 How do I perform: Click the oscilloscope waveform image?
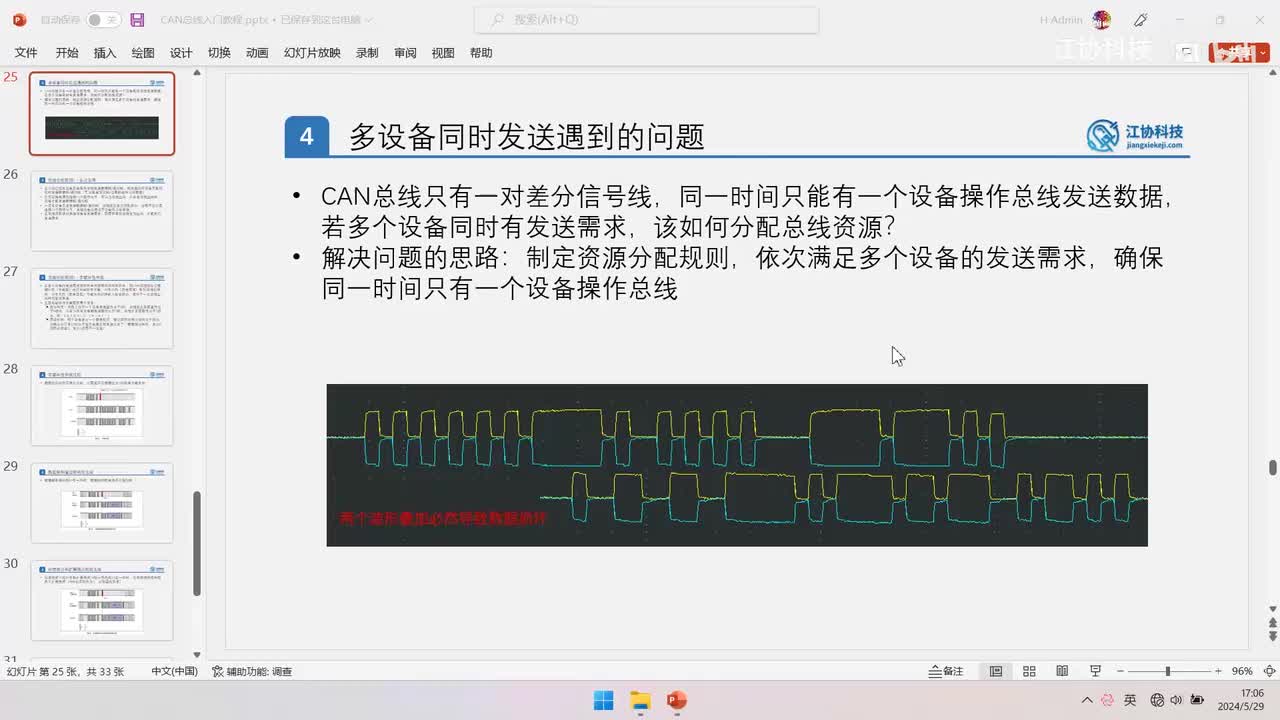pyautogui.click(x=737, y=465)
